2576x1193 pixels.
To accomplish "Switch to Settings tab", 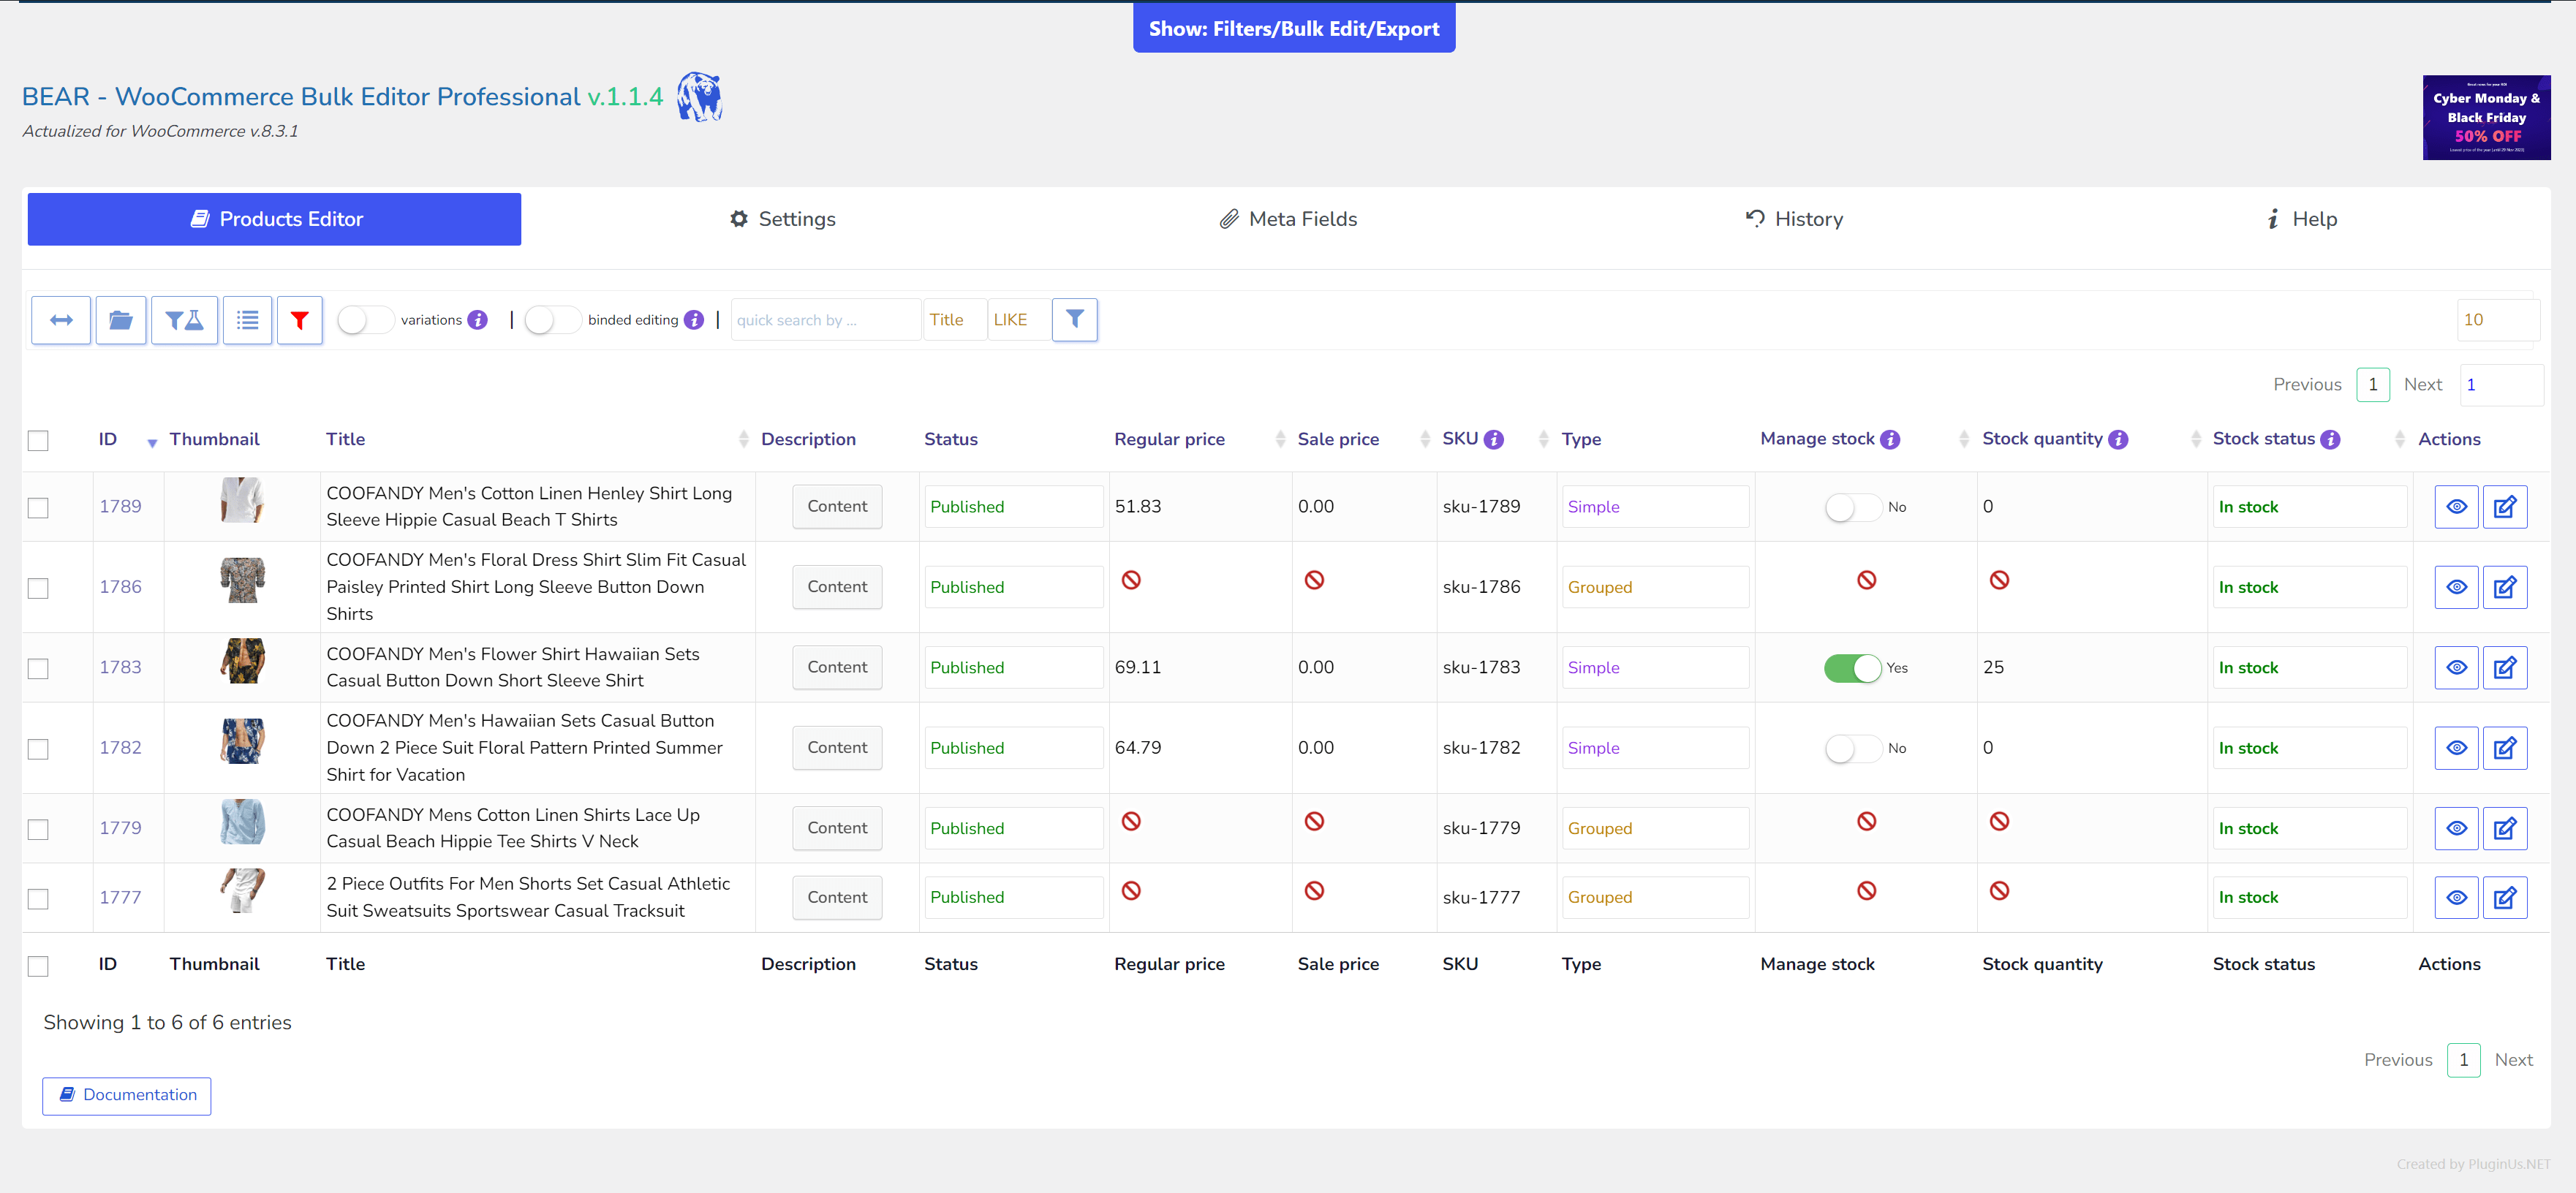I will click(783, 219).
